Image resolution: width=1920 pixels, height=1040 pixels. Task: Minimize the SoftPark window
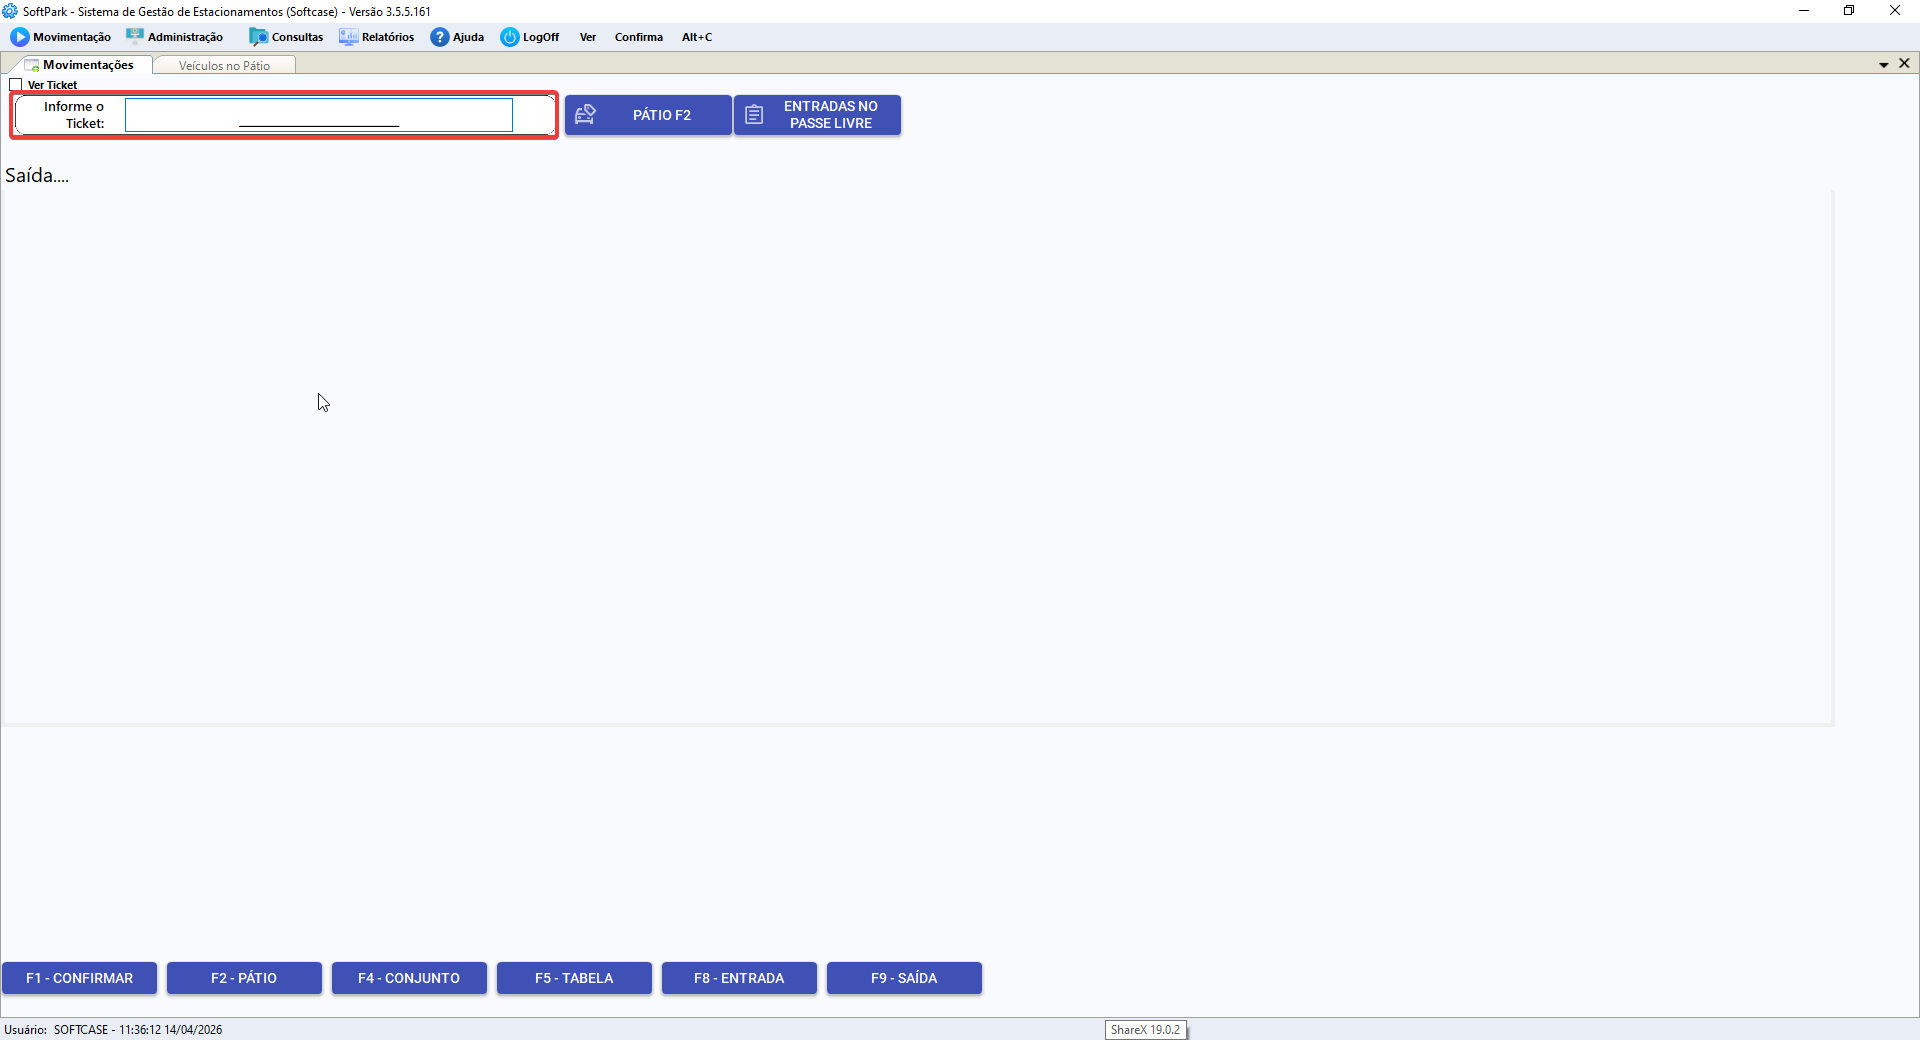pos(1804,11)
